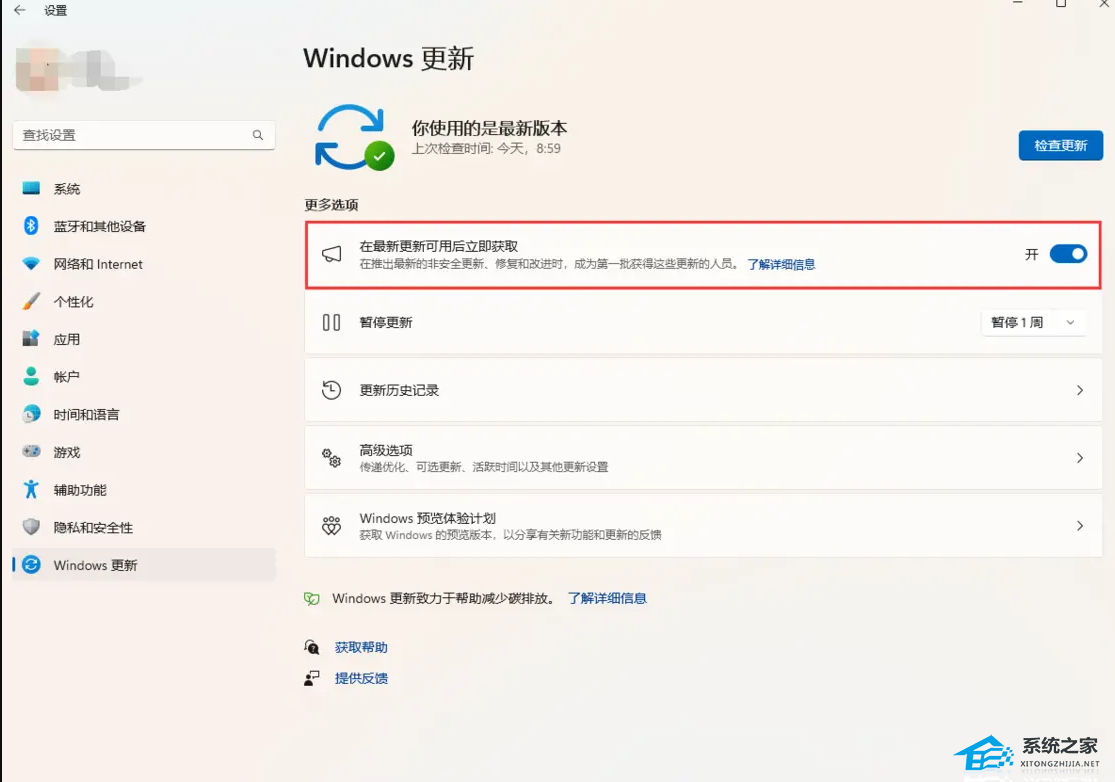The width and height of the screenshot is (1115, 782).
Task: Open Windows 预览体验计划 via its chevron
Action: click(1079, 526)
